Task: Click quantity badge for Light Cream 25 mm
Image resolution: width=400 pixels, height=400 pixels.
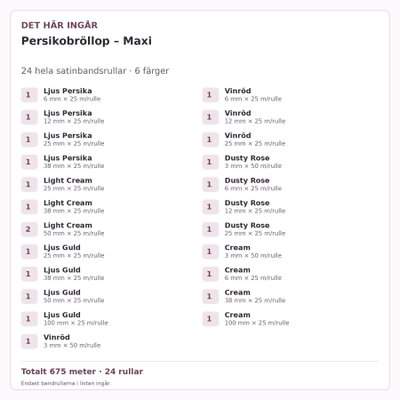Action: (x=29, y=184)
